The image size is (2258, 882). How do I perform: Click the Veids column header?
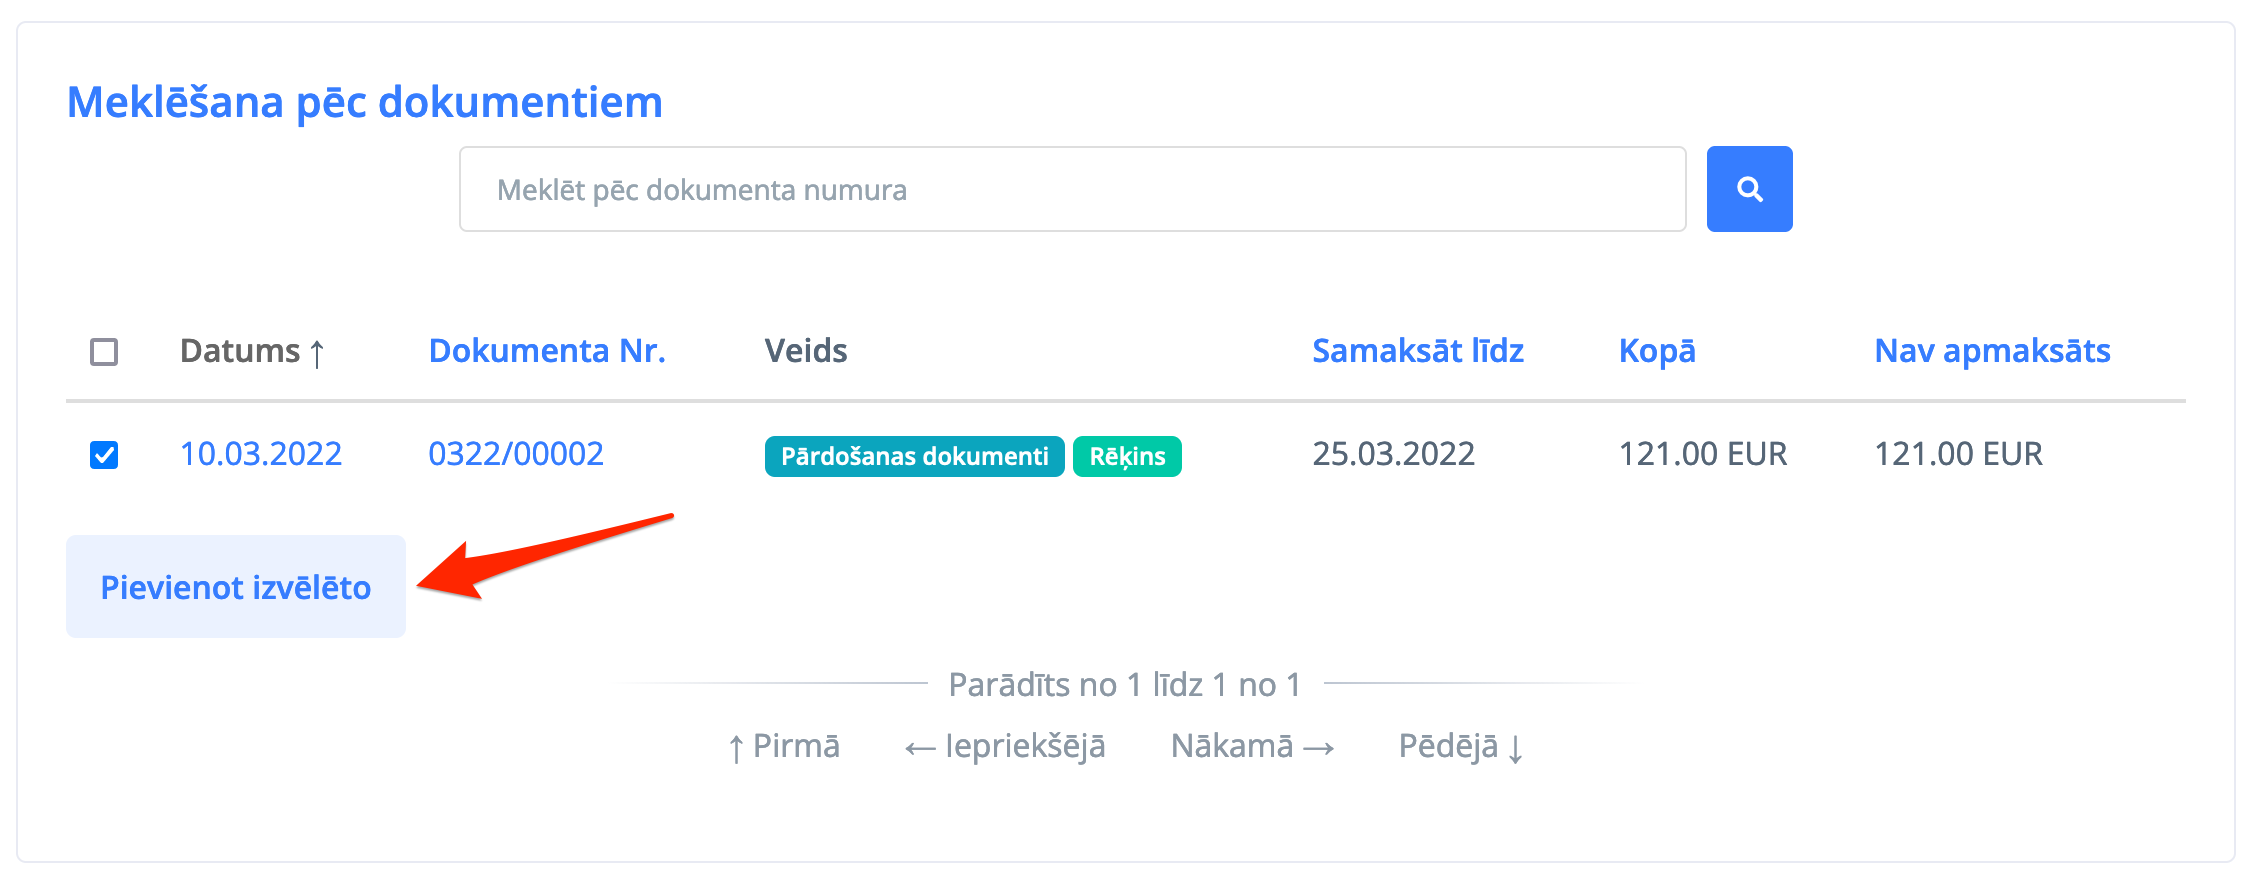pos(806,351)
